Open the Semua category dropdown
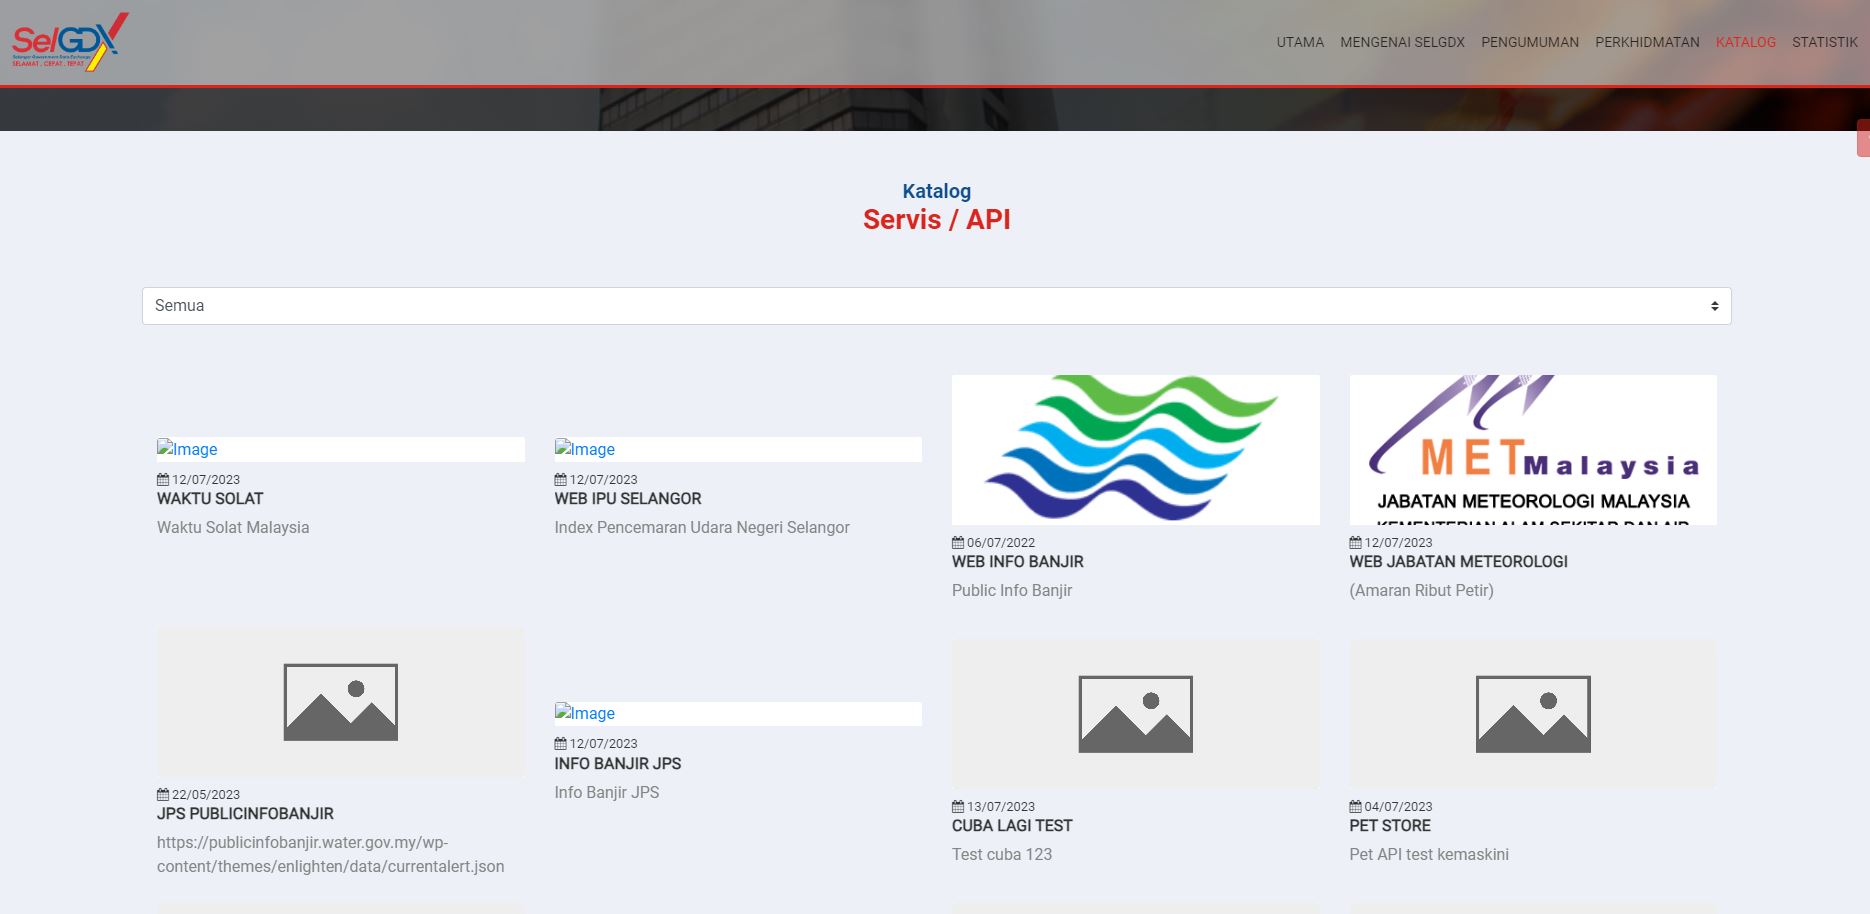Viewport: 1870px width, 914px height. [x=936, y=306]
